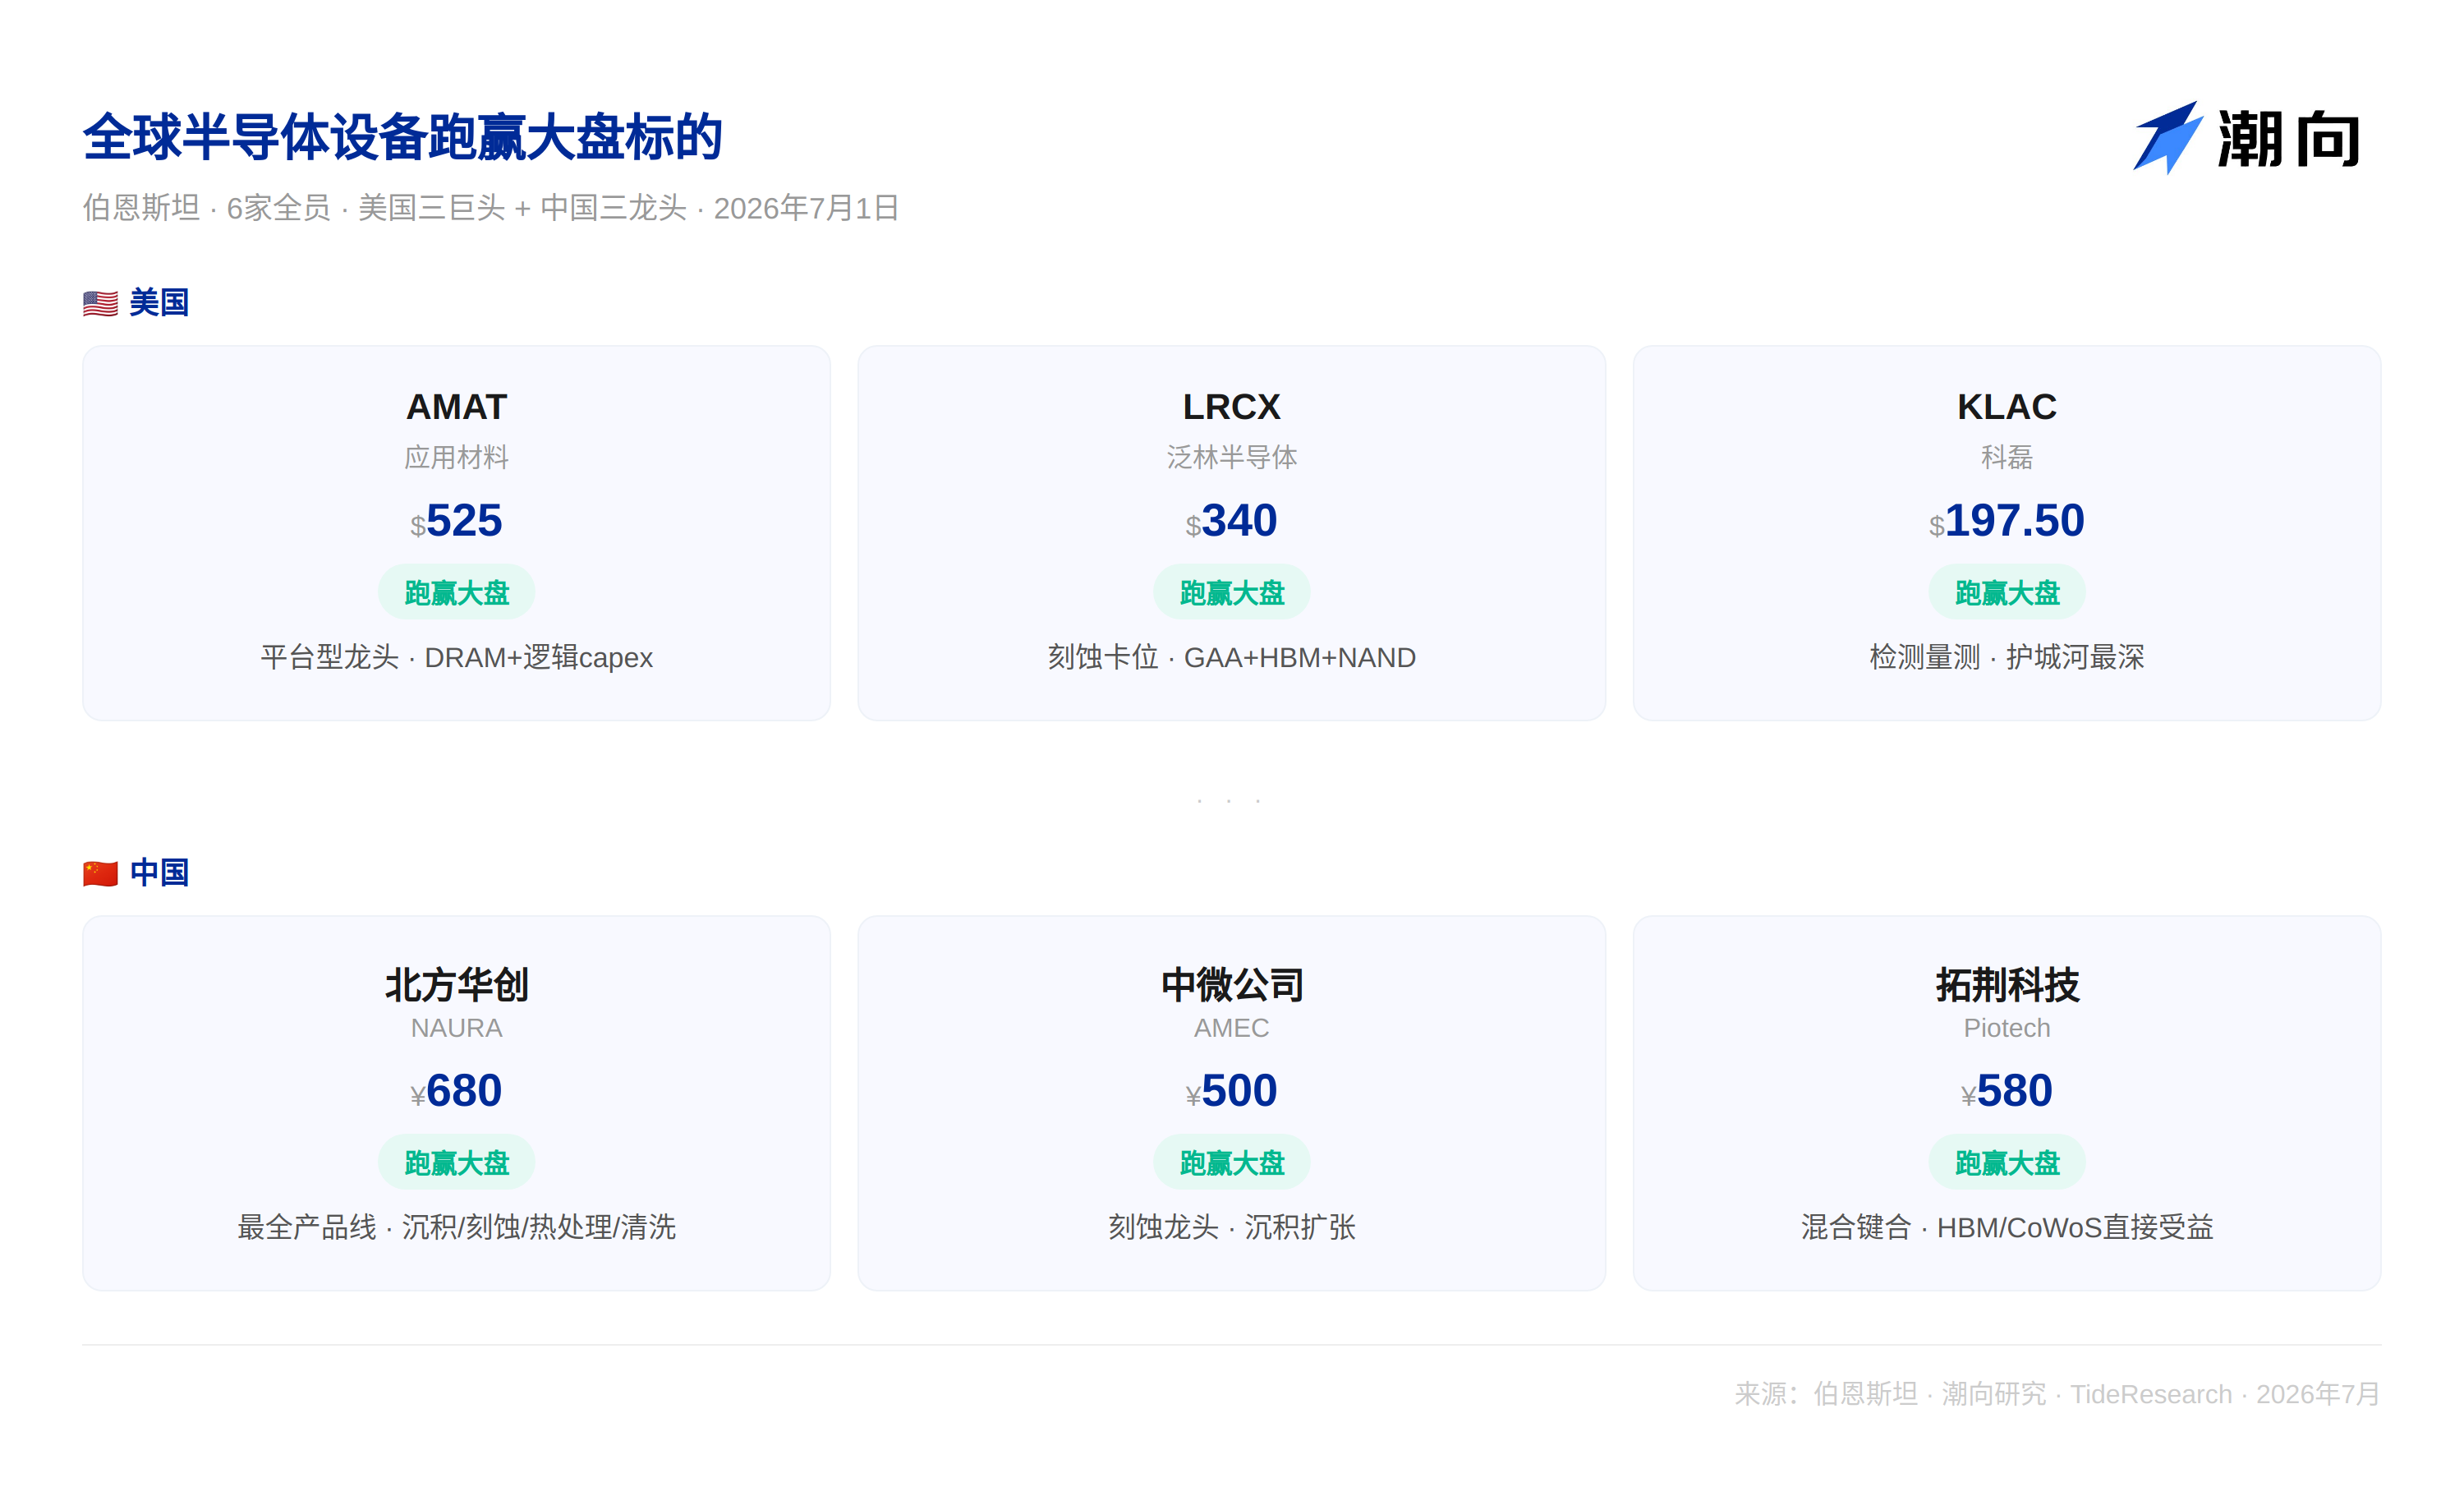This screenshot has height=1510, width=2464.
Task: Click the 跑赢大盘 badge on 北方华创 card
Action: click(456, 1162)
